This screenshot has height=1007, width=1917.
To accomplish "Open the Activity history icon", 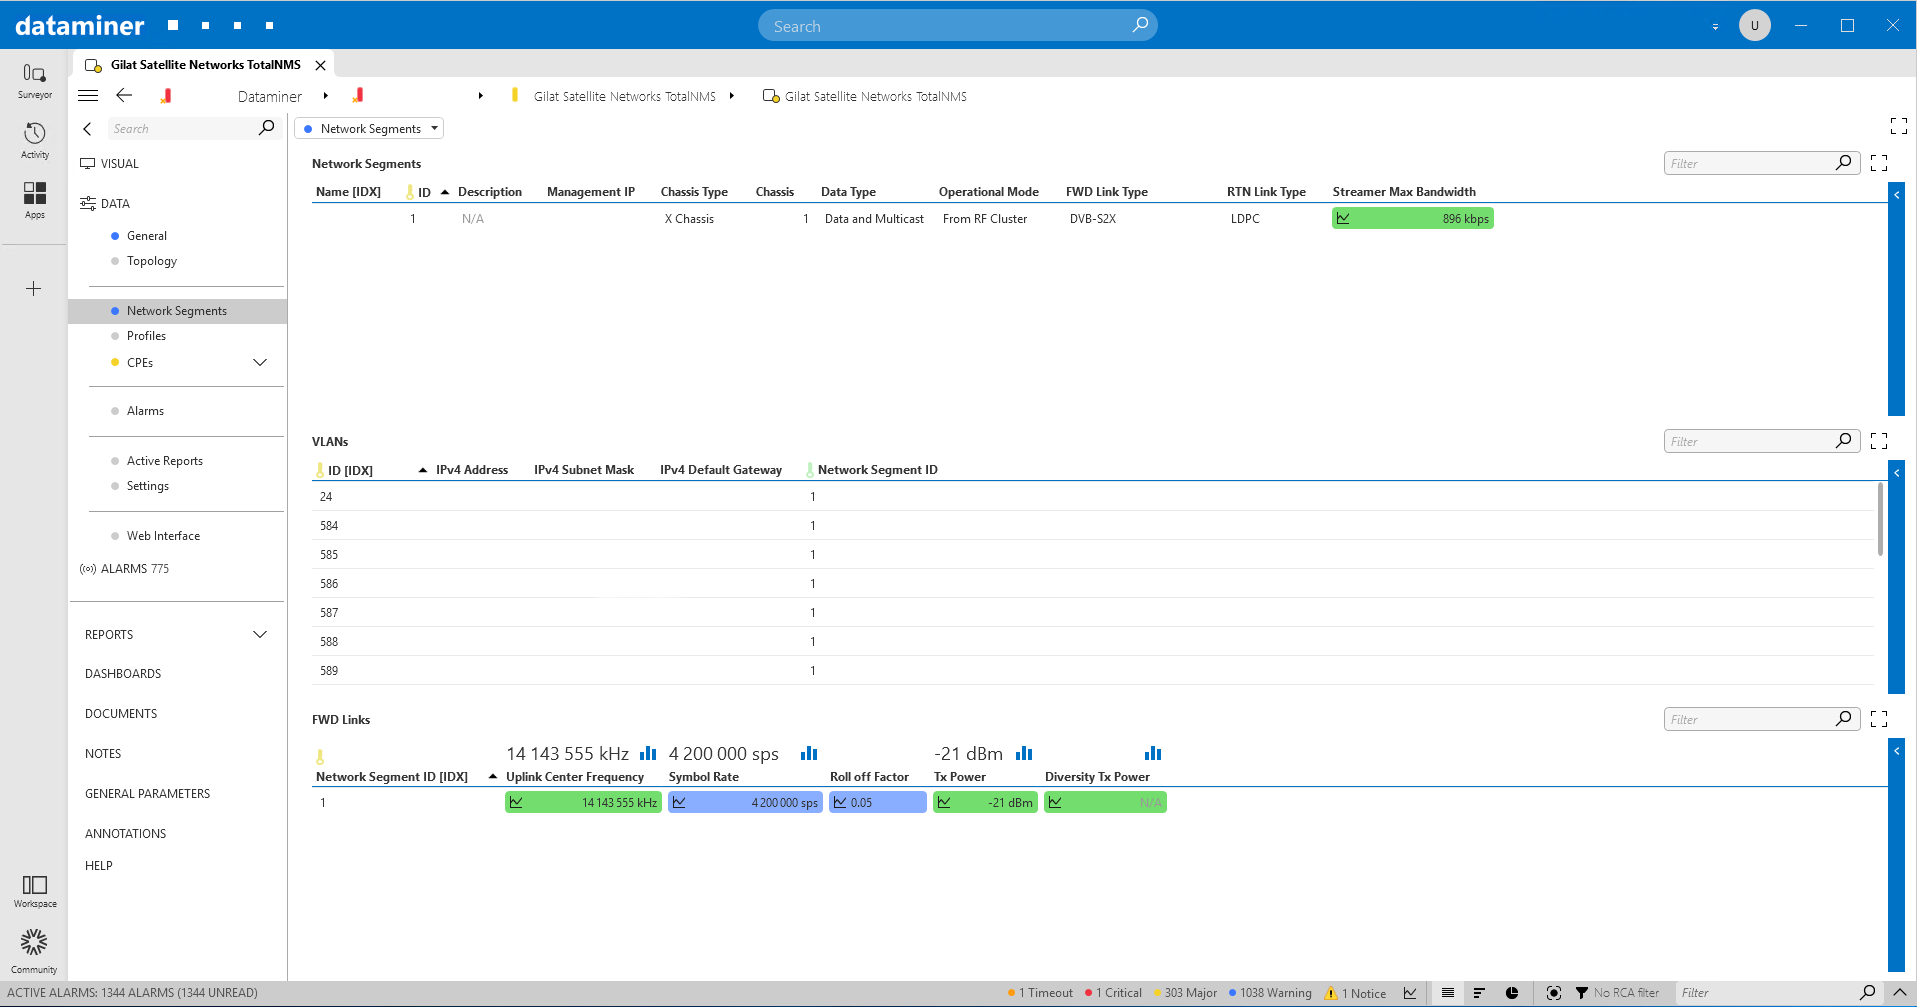I will click(x=34, y=140).
